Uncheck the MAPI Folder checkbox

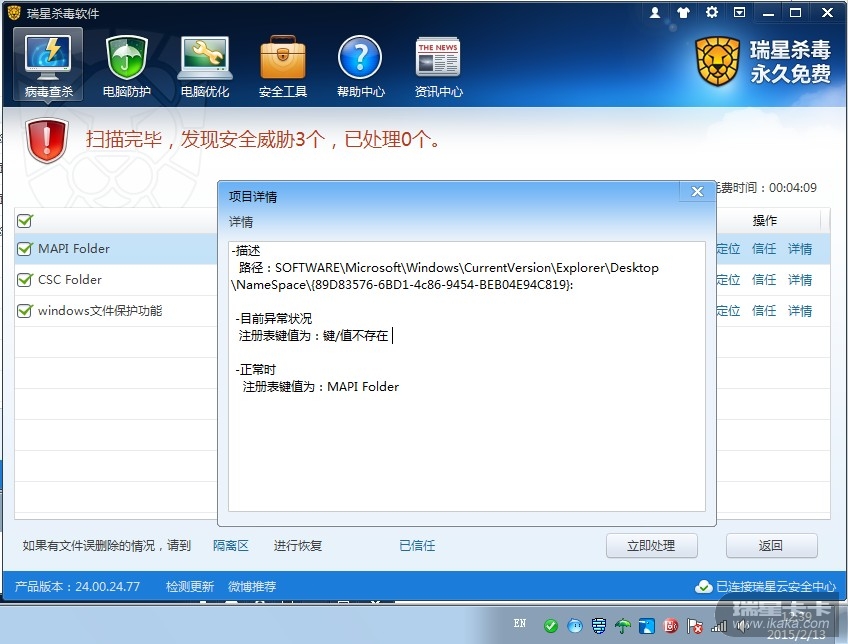25,249
